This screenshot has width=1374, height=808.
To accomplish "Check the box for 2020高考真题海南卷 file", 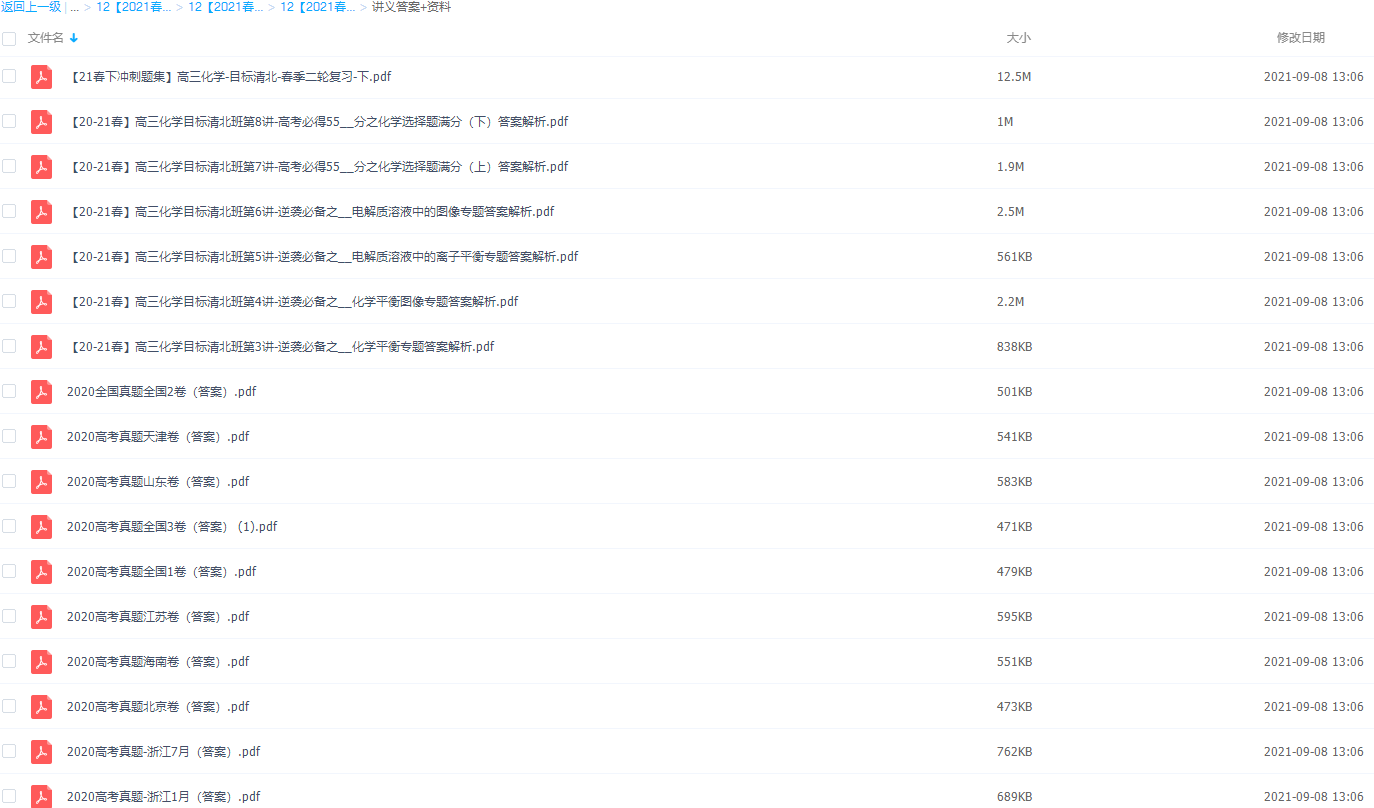I will pyautogui.click(x=9, y=661).
